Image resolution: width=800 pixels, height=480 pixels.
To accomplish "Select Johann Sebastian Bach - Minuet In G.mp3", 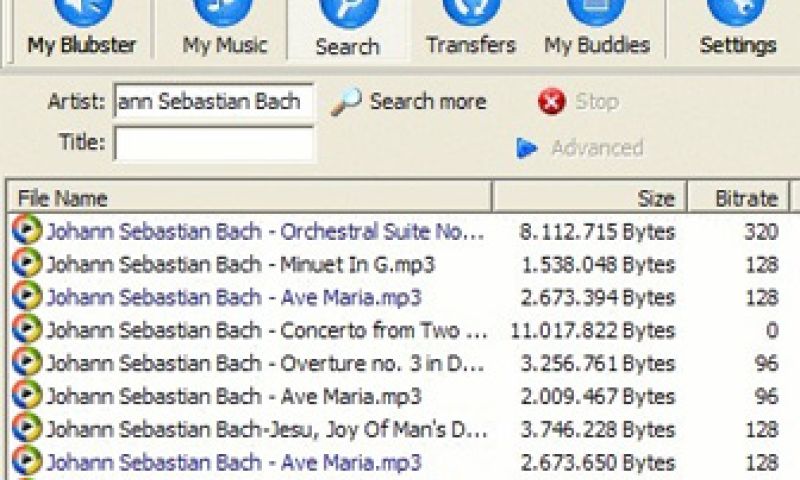I will coord(240,264).
